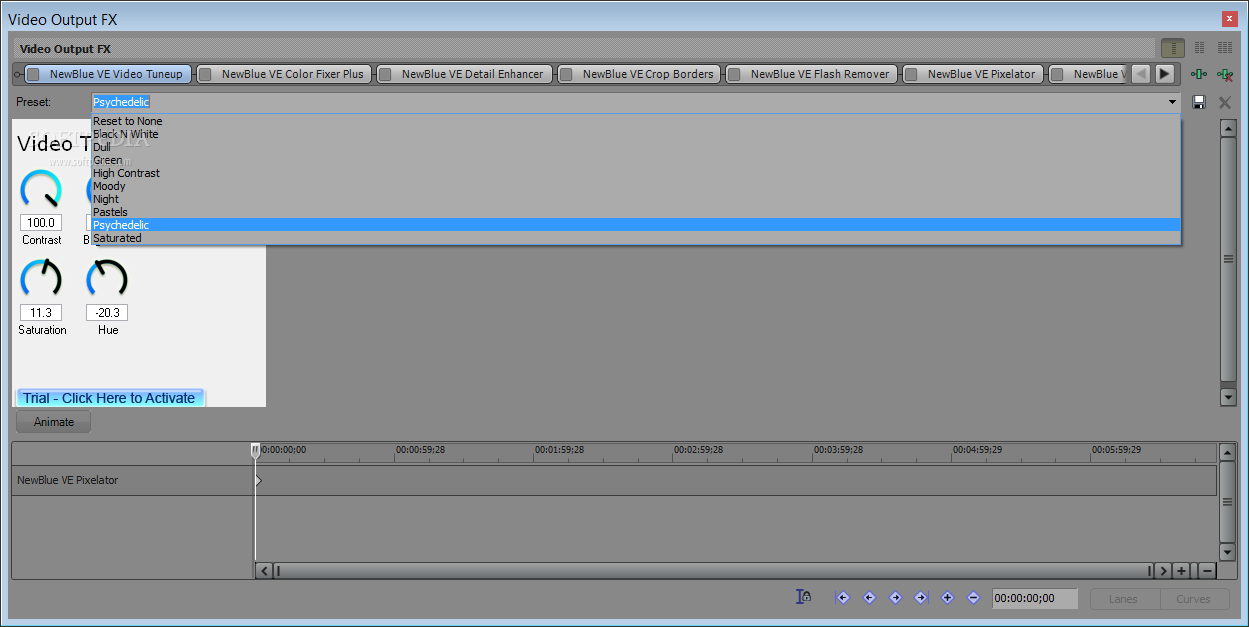The height and width of the screenshot is (627, 1249).
Task: Close the Video Output FX window
Action: 1229,19
